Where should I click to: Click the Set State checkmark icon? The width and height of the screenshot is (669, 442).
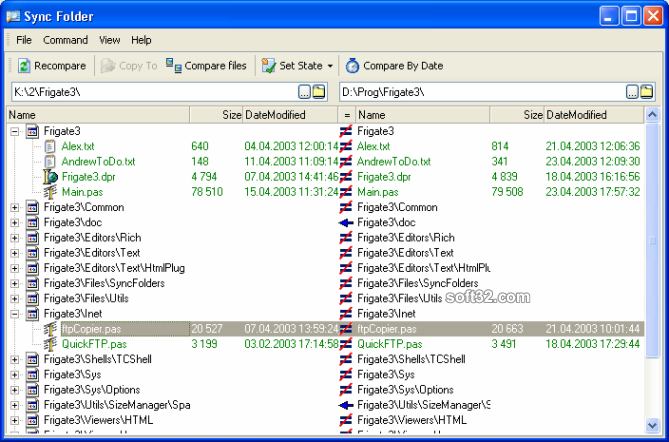[x=268, y=66]
